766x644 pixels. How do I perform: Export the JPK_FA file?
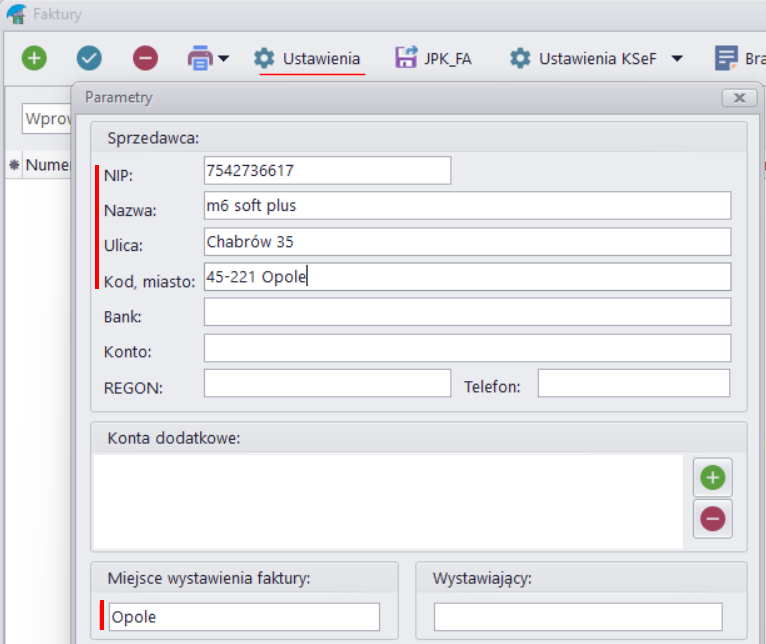click(433, 59)
